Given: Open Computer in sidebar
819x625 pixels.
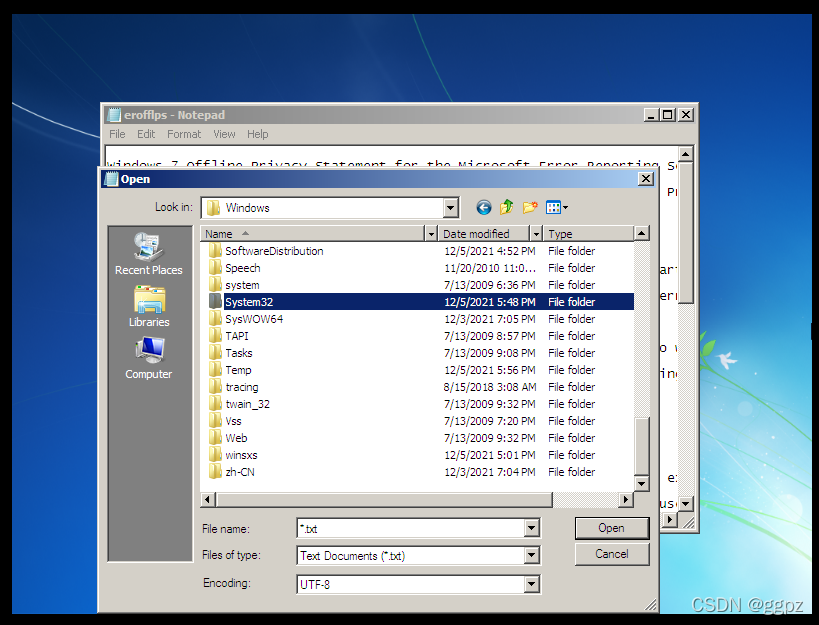Looking at the screenshot, I should click(x=149, y=358).
